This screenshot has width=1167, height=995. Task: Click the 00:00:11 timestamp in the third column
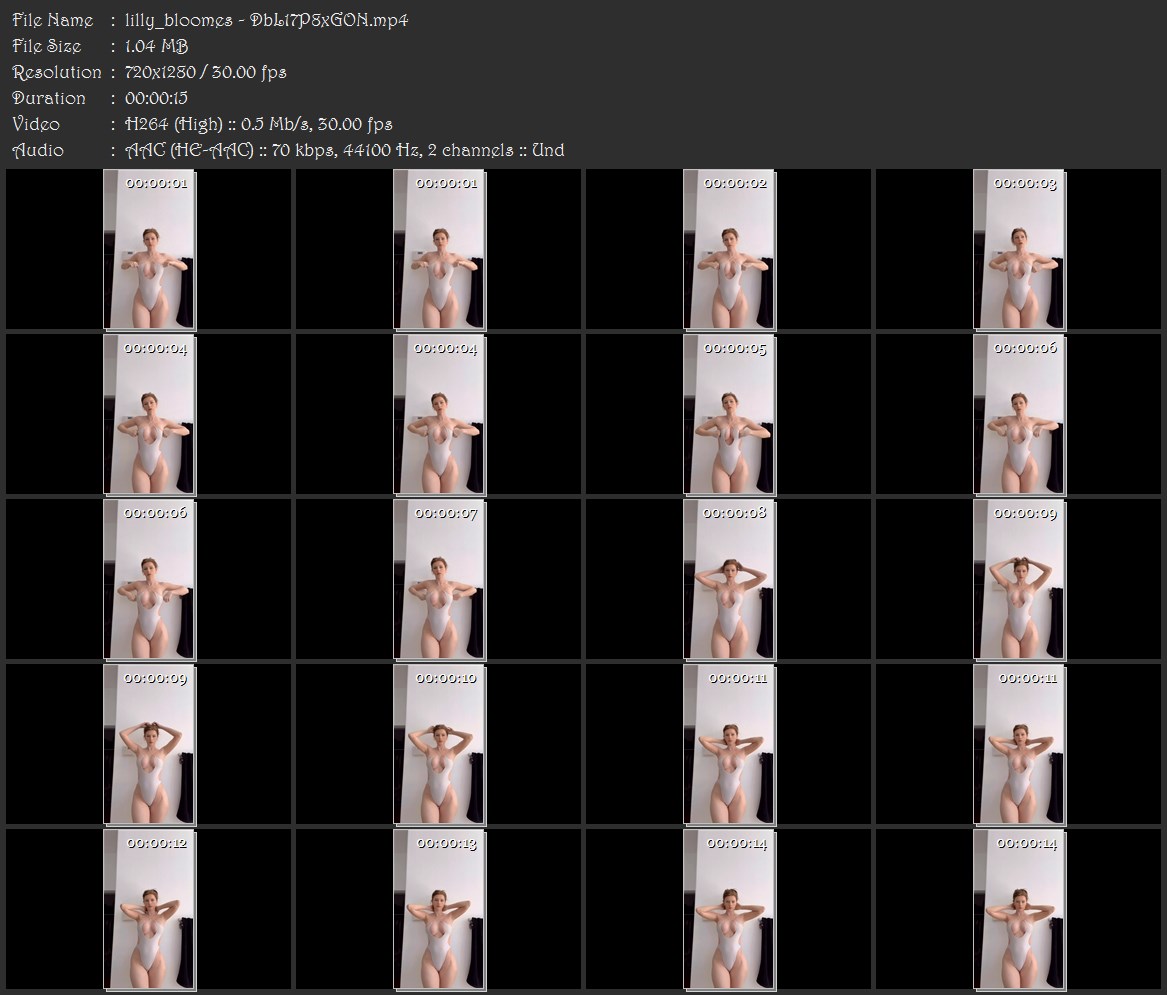[x=738, y=678]
